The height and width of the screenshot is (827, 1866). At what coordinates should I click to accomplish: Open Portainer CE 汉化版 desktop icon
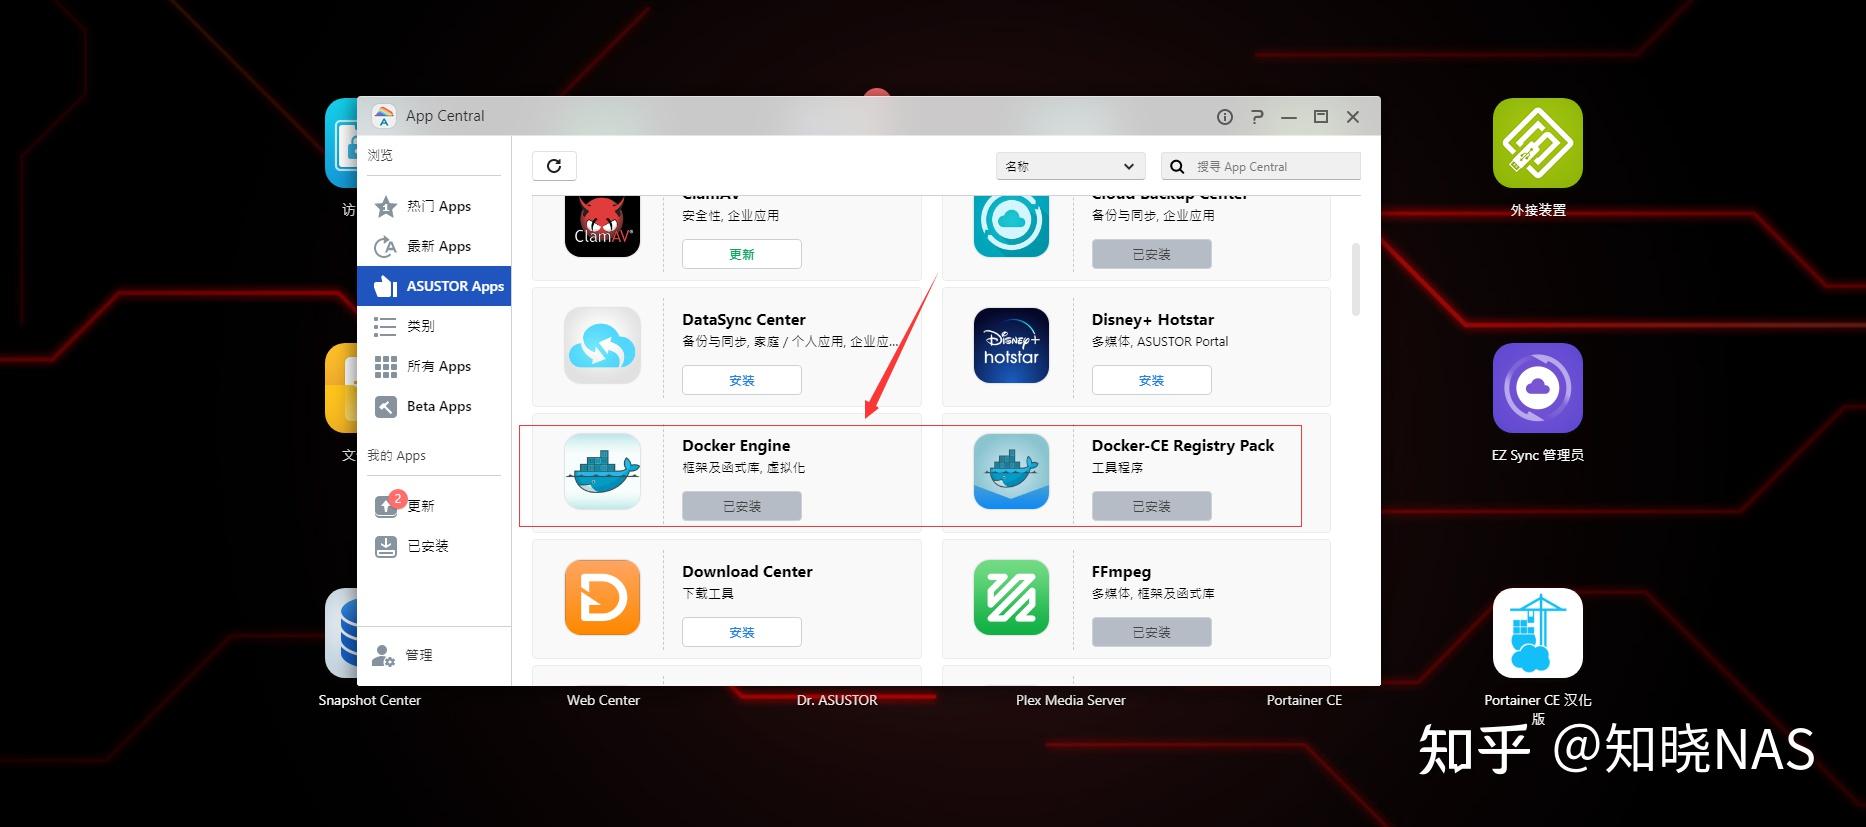pos(1538,633)
